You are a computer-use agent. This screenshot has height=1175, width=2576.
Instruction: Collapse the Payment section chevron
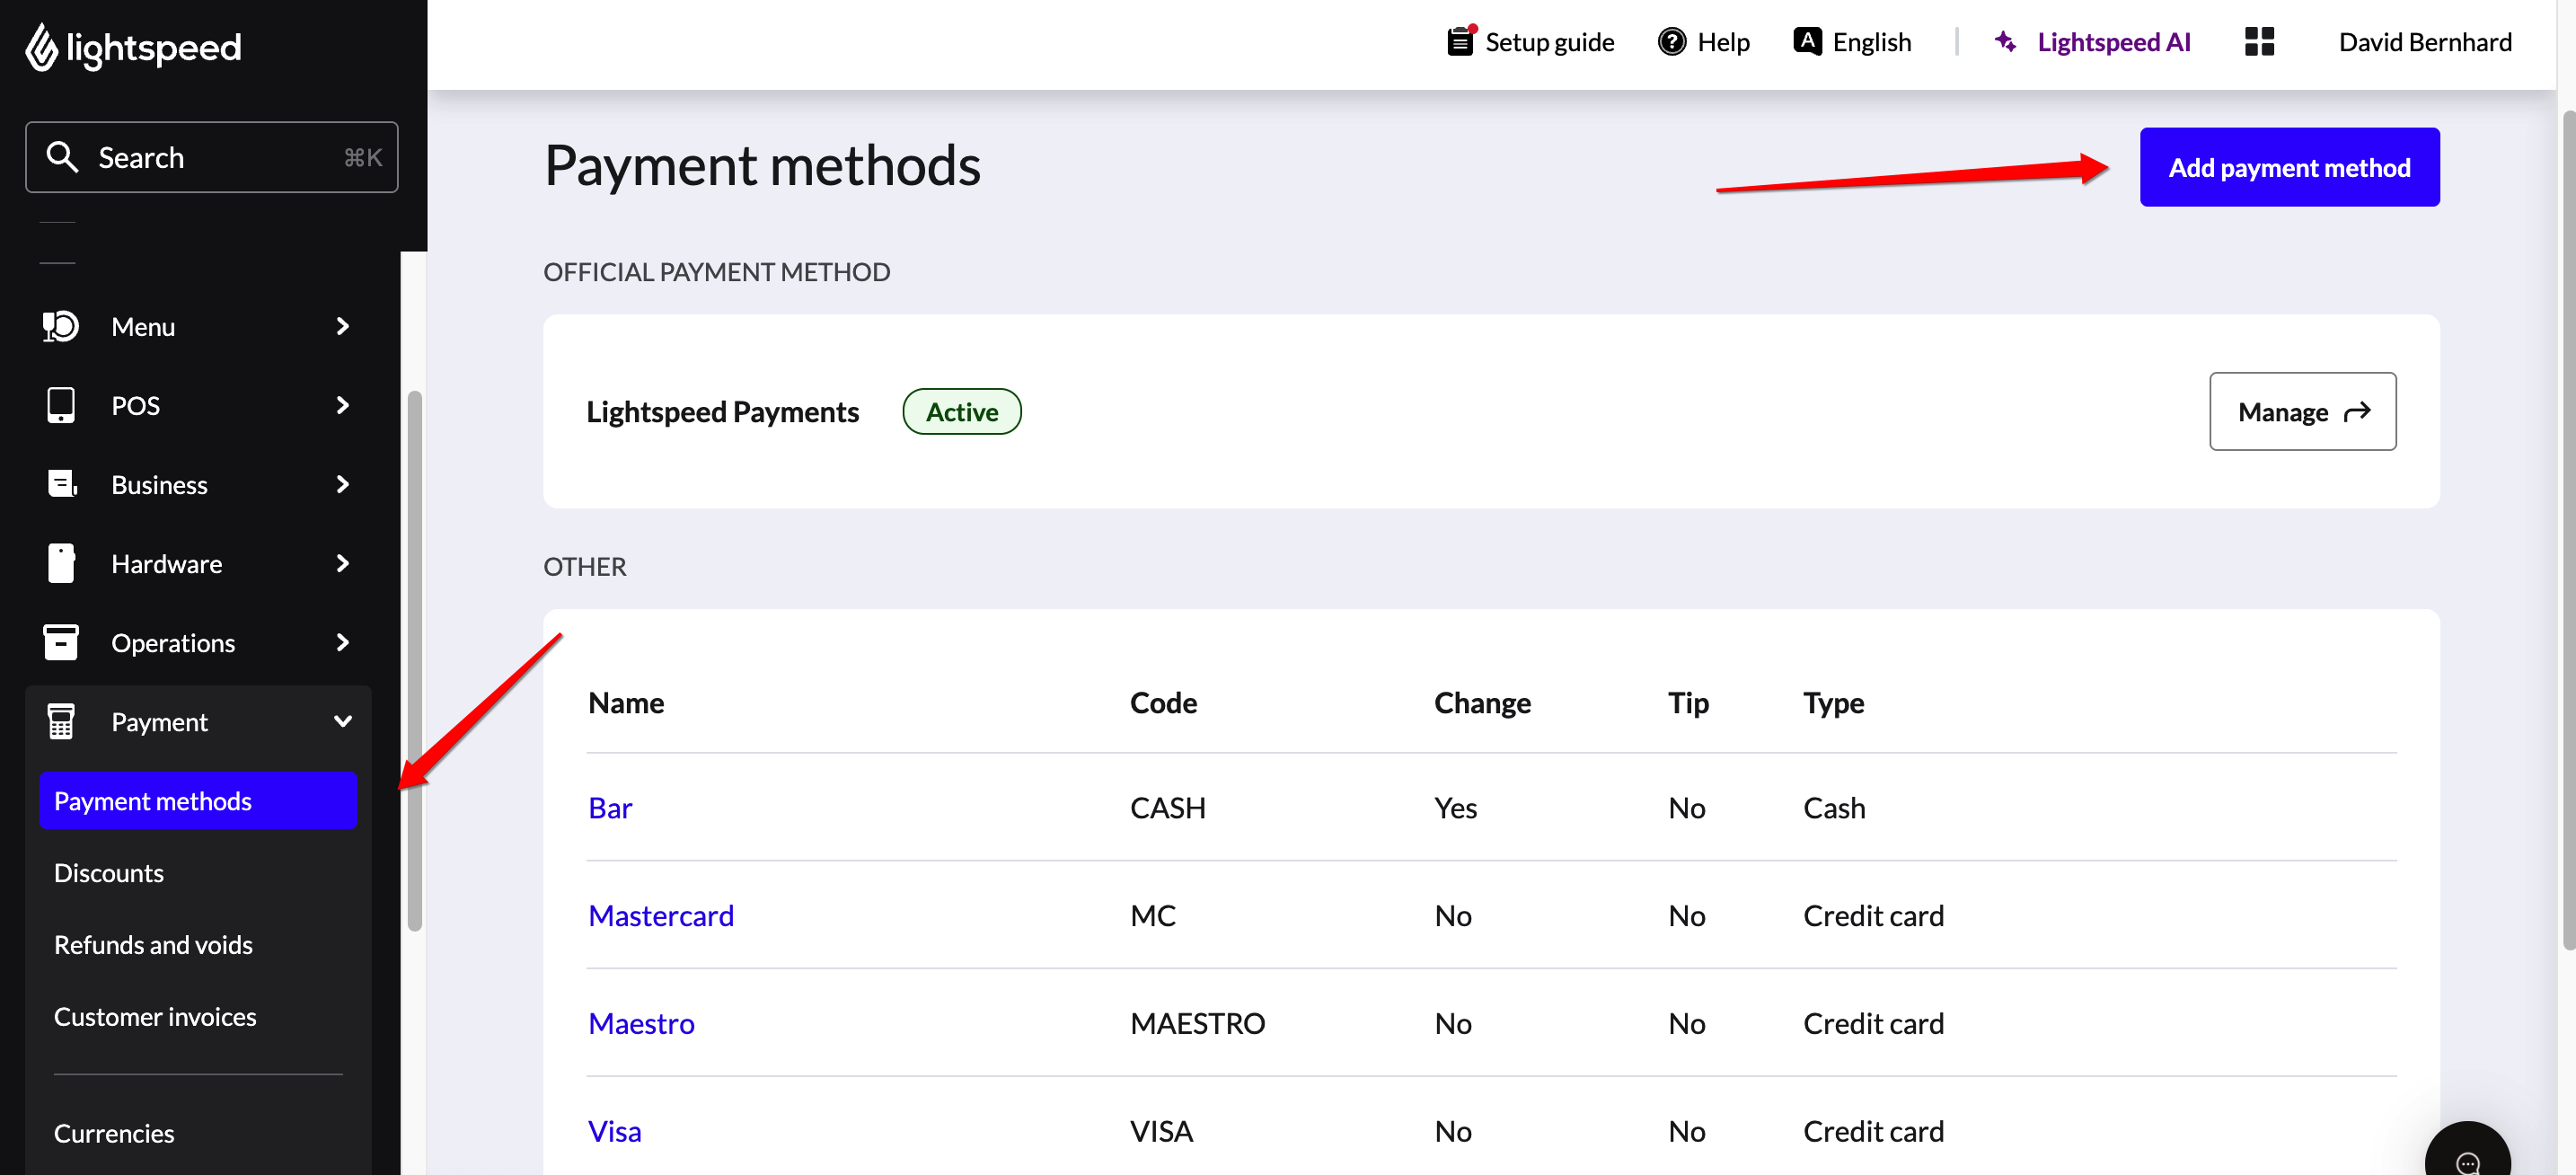coord(342,721)
